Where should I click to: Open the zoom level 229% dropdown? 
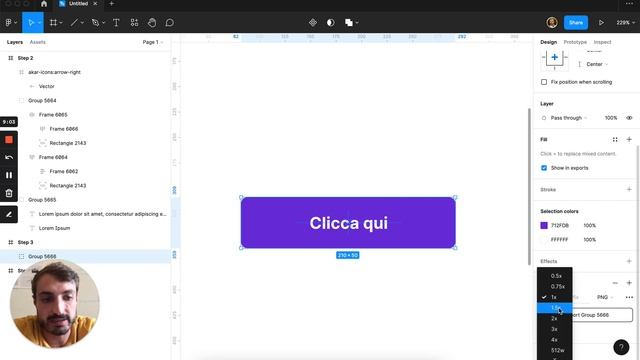[x=625, y=23]
